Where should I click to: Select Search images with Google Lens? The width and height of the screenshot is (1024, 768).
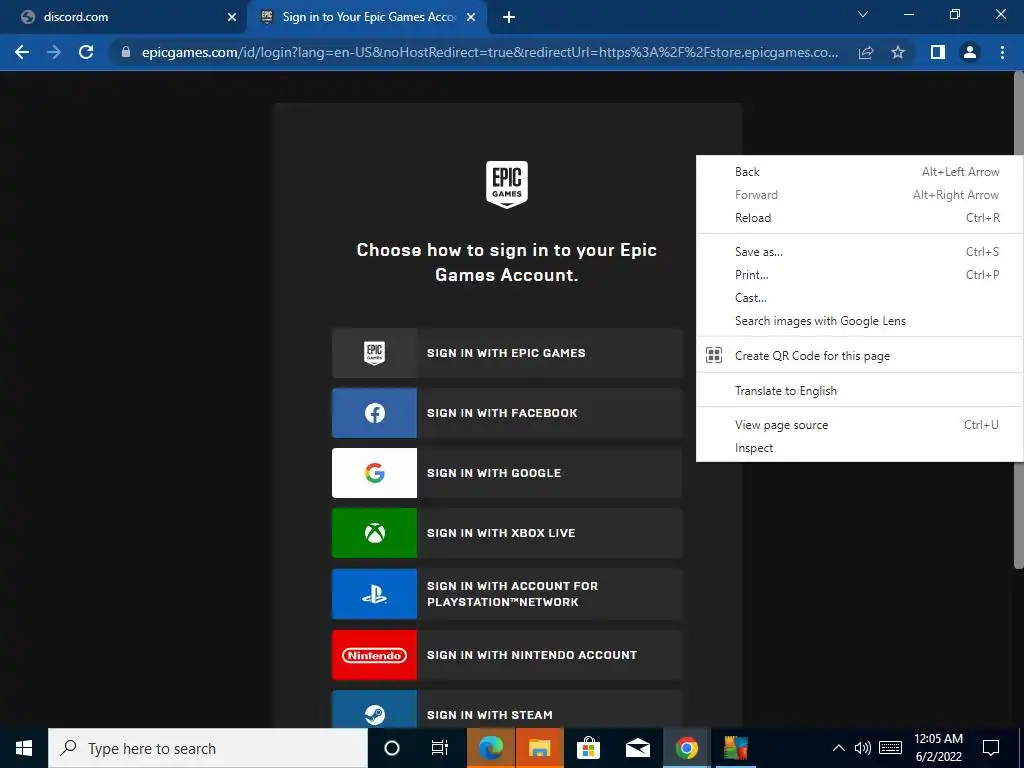point(859,321)
